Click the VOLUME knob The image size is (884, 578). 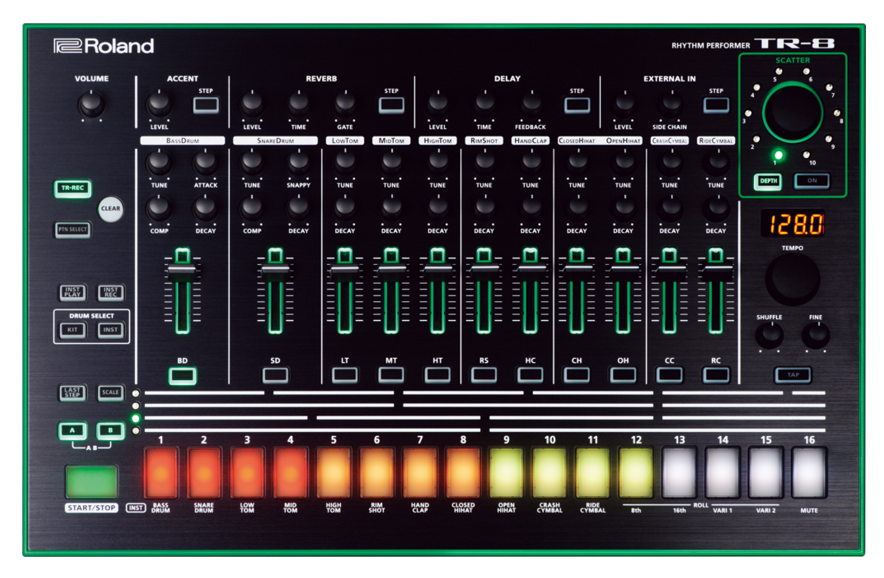[x=91, y=104]
